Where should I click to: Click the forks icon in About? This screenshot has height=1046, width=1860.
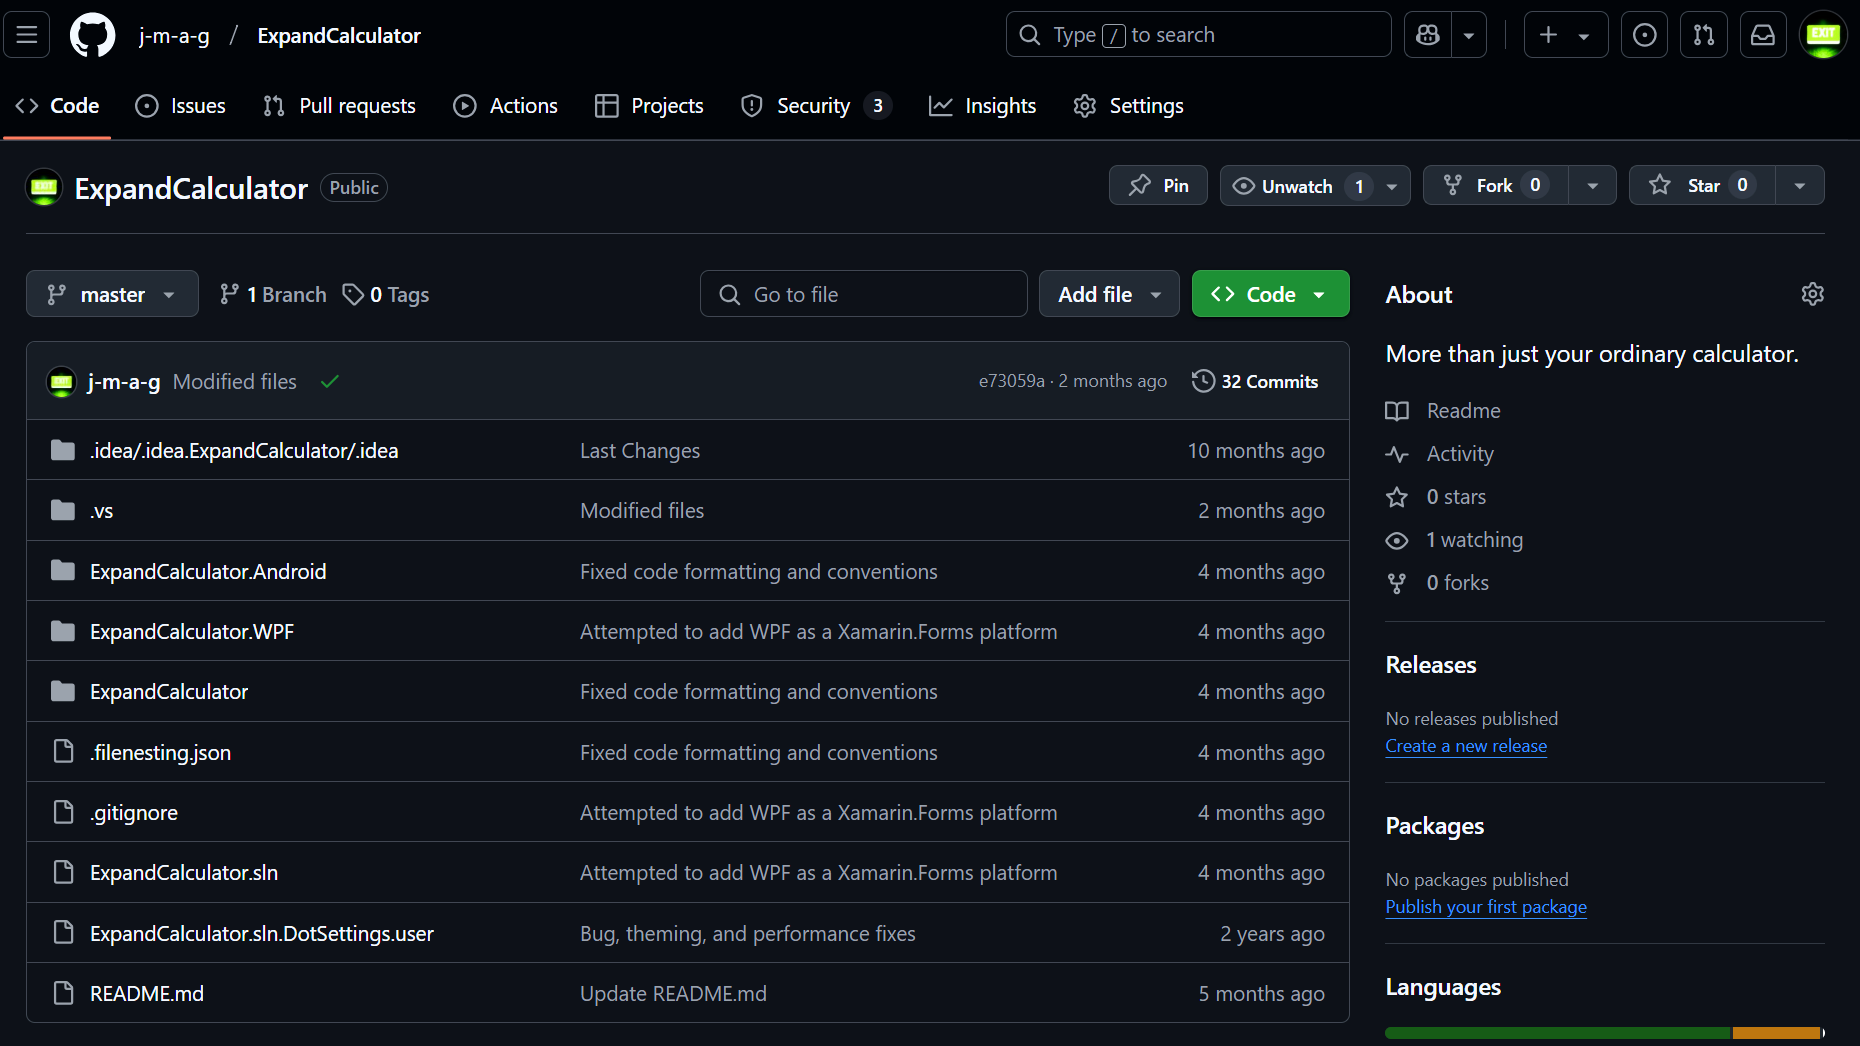pos(1397,583)
